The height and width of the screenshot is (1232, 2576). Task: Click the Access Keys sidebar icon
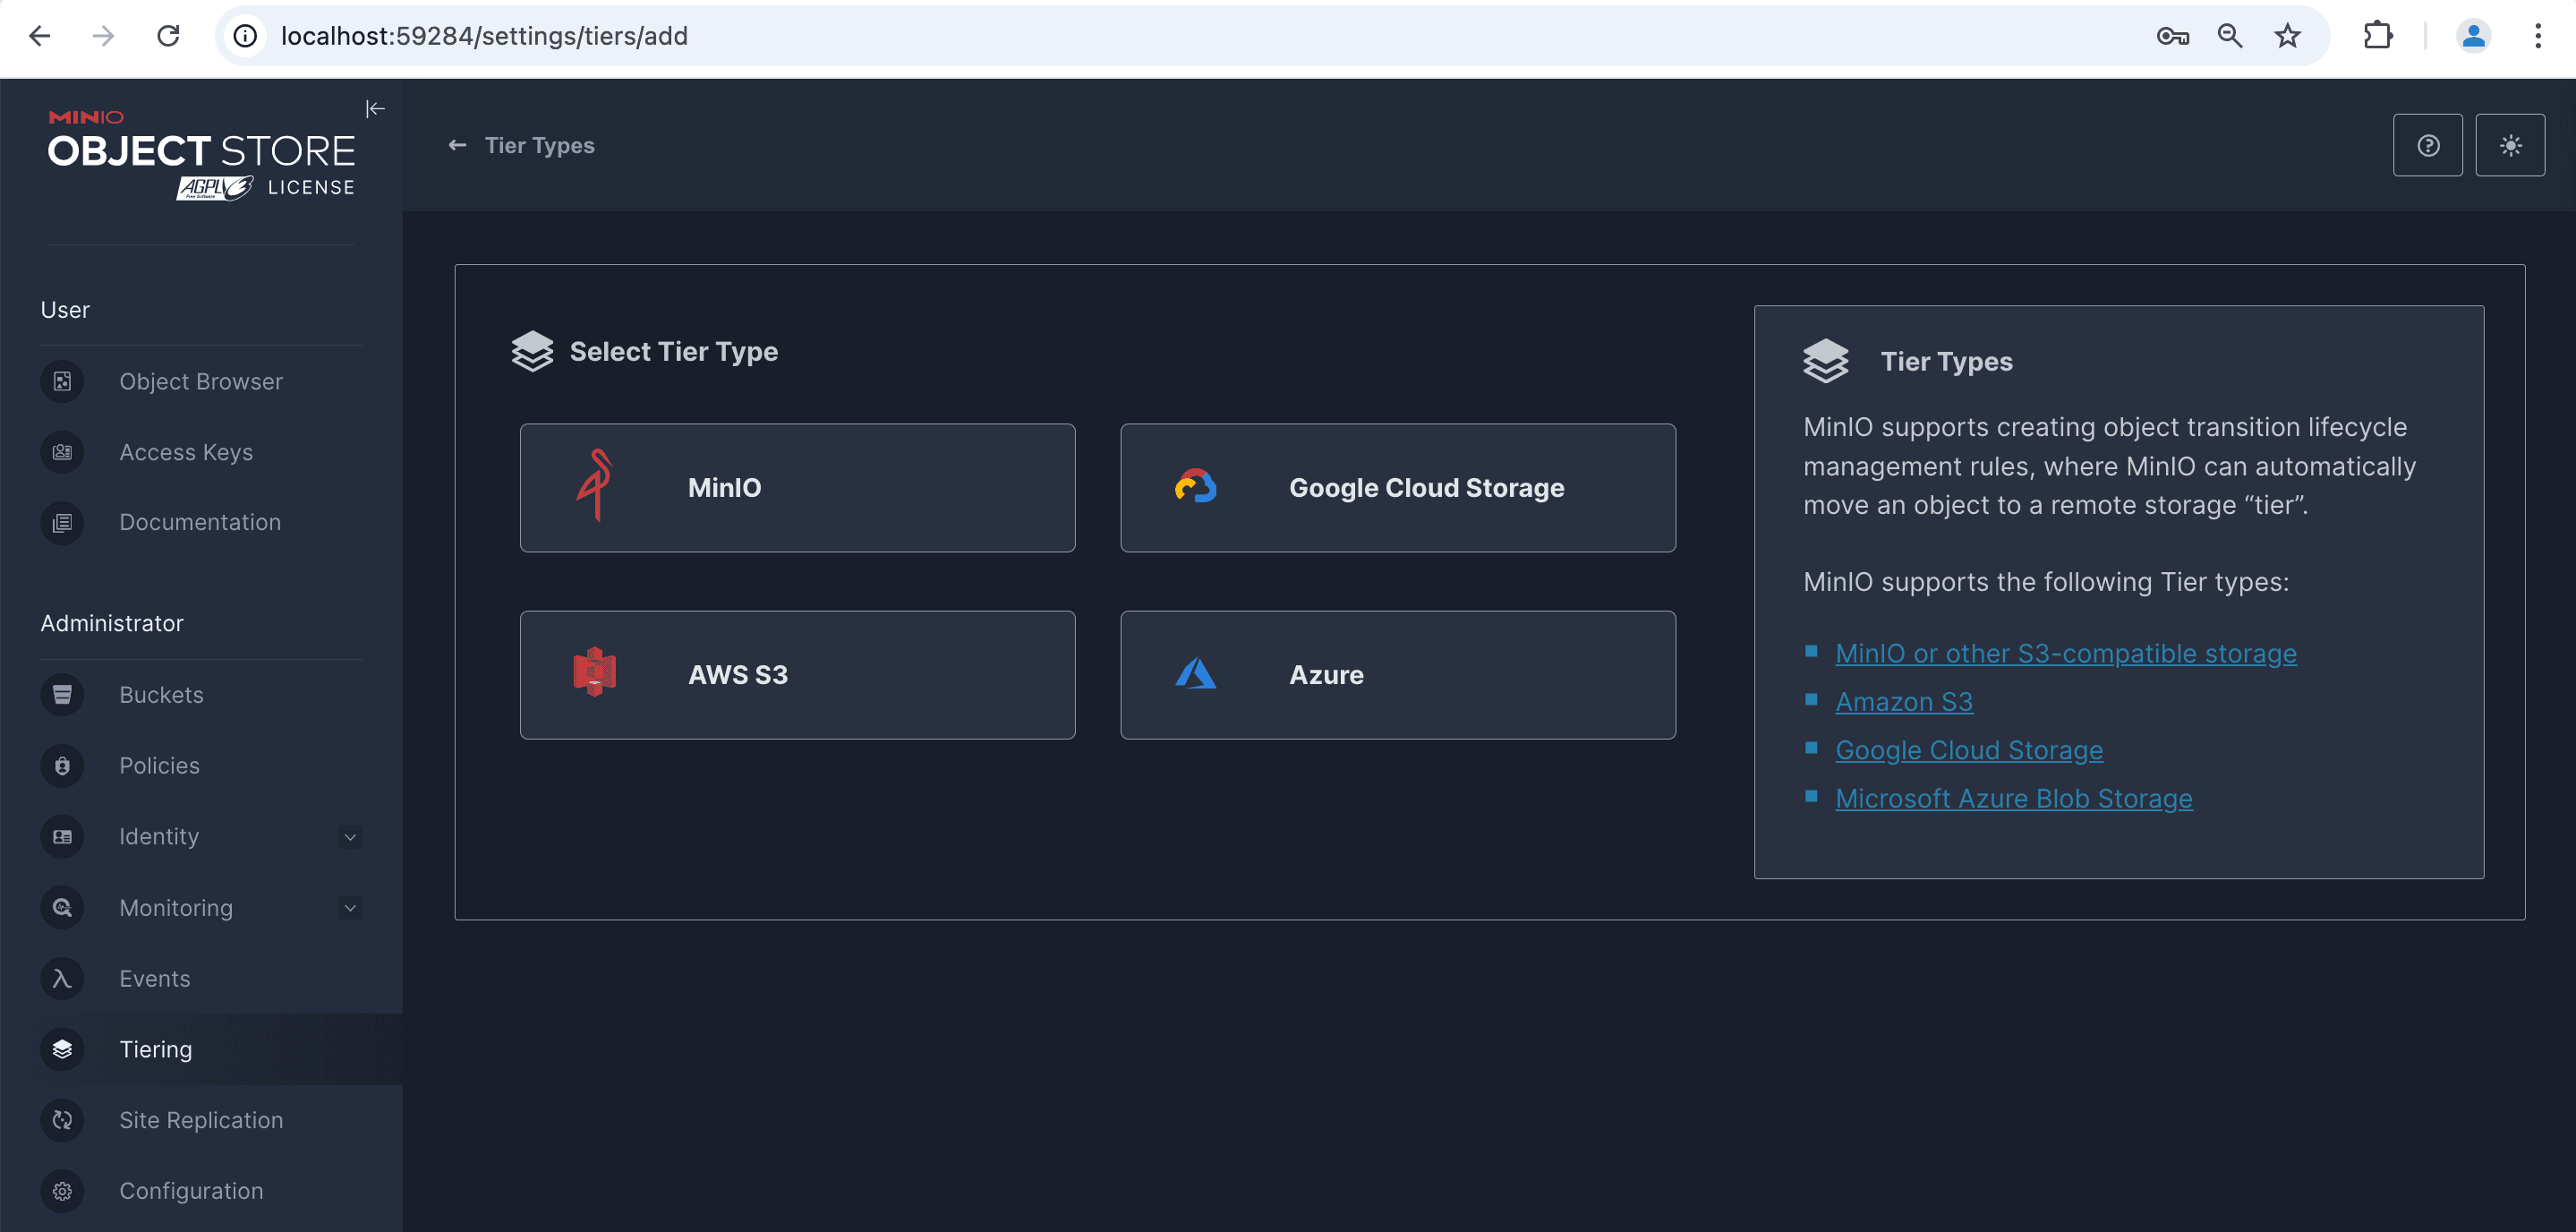point(62,452)
